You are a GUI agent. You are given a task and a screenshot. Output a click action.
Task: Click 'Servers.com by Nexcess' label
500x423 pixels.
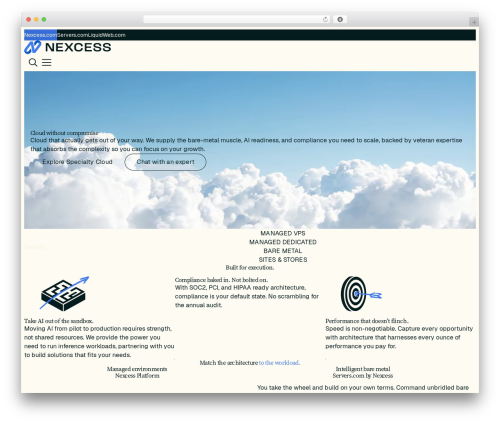coord(363,376)
